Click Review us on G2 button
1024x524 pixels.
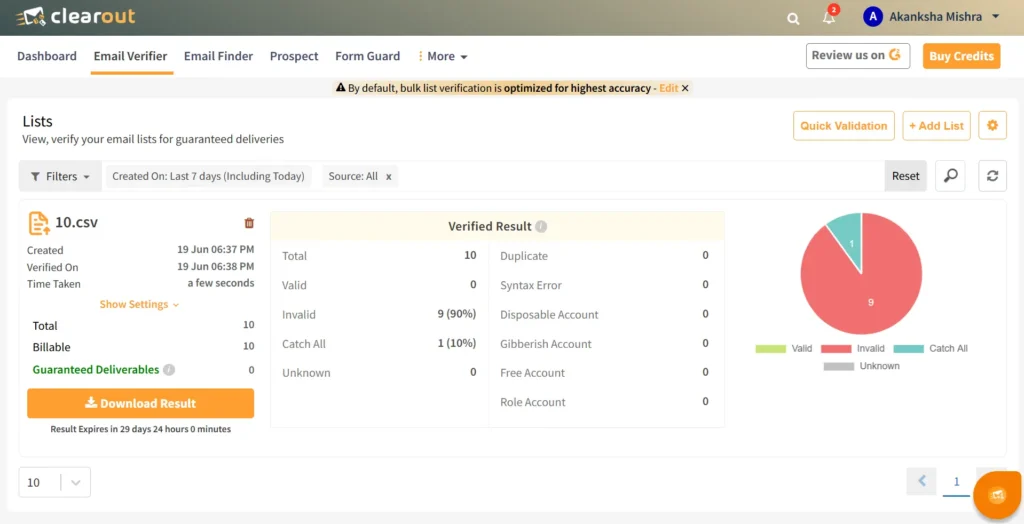[x=857, y=56]
